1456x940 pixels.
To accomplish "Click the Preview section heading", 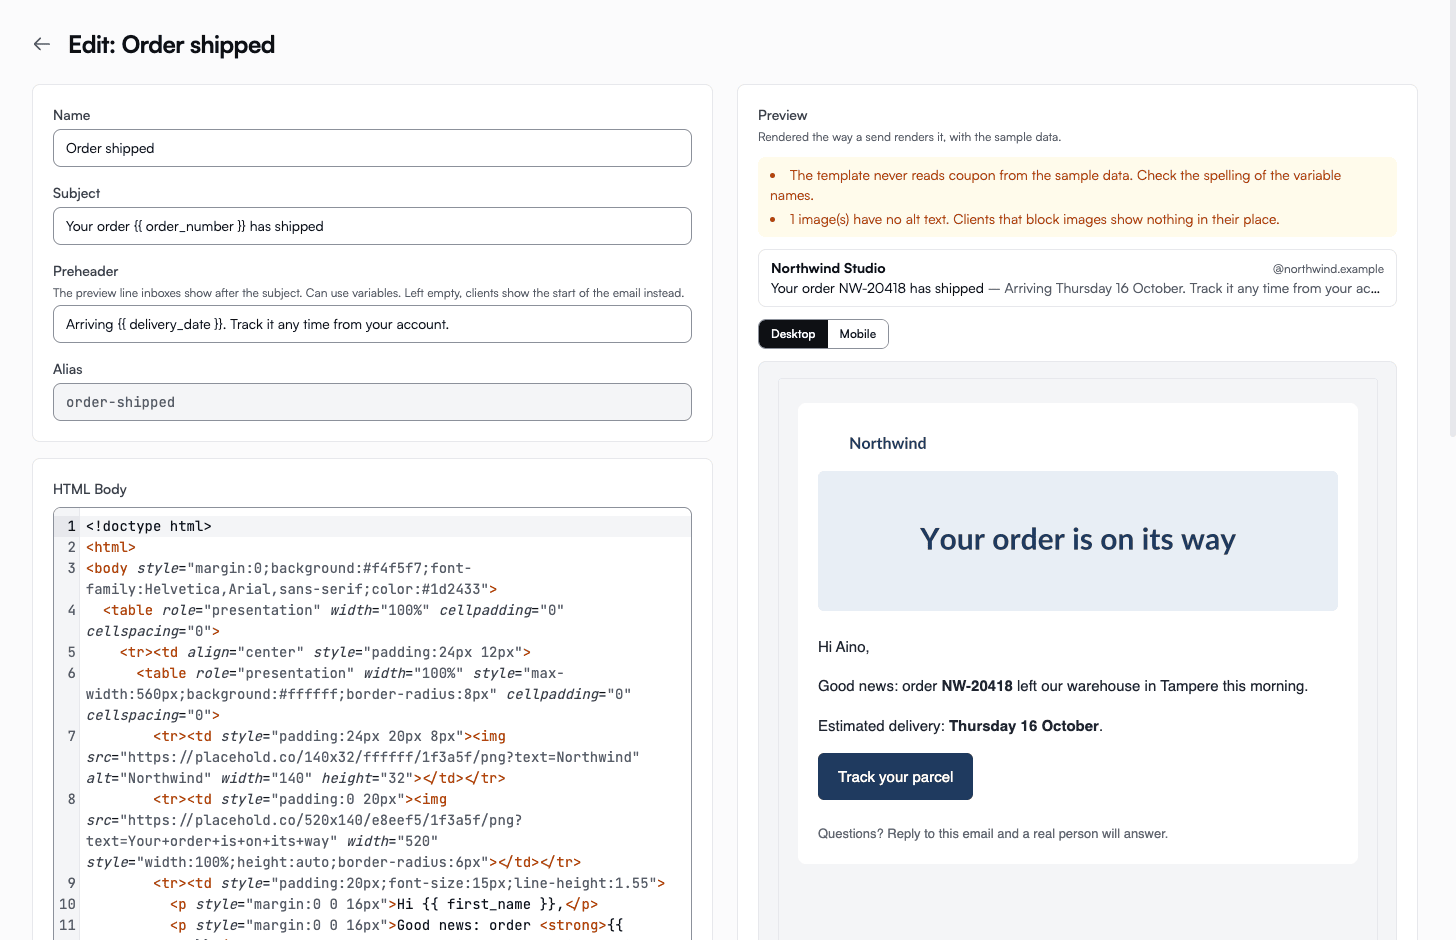I will click(782, 115).
